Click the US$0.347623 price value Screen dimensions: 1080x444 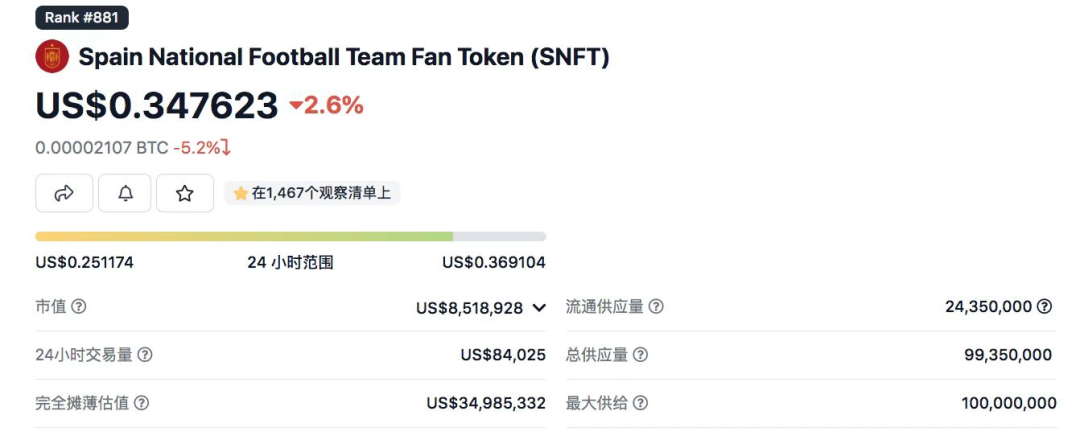[x=157, y=105]
